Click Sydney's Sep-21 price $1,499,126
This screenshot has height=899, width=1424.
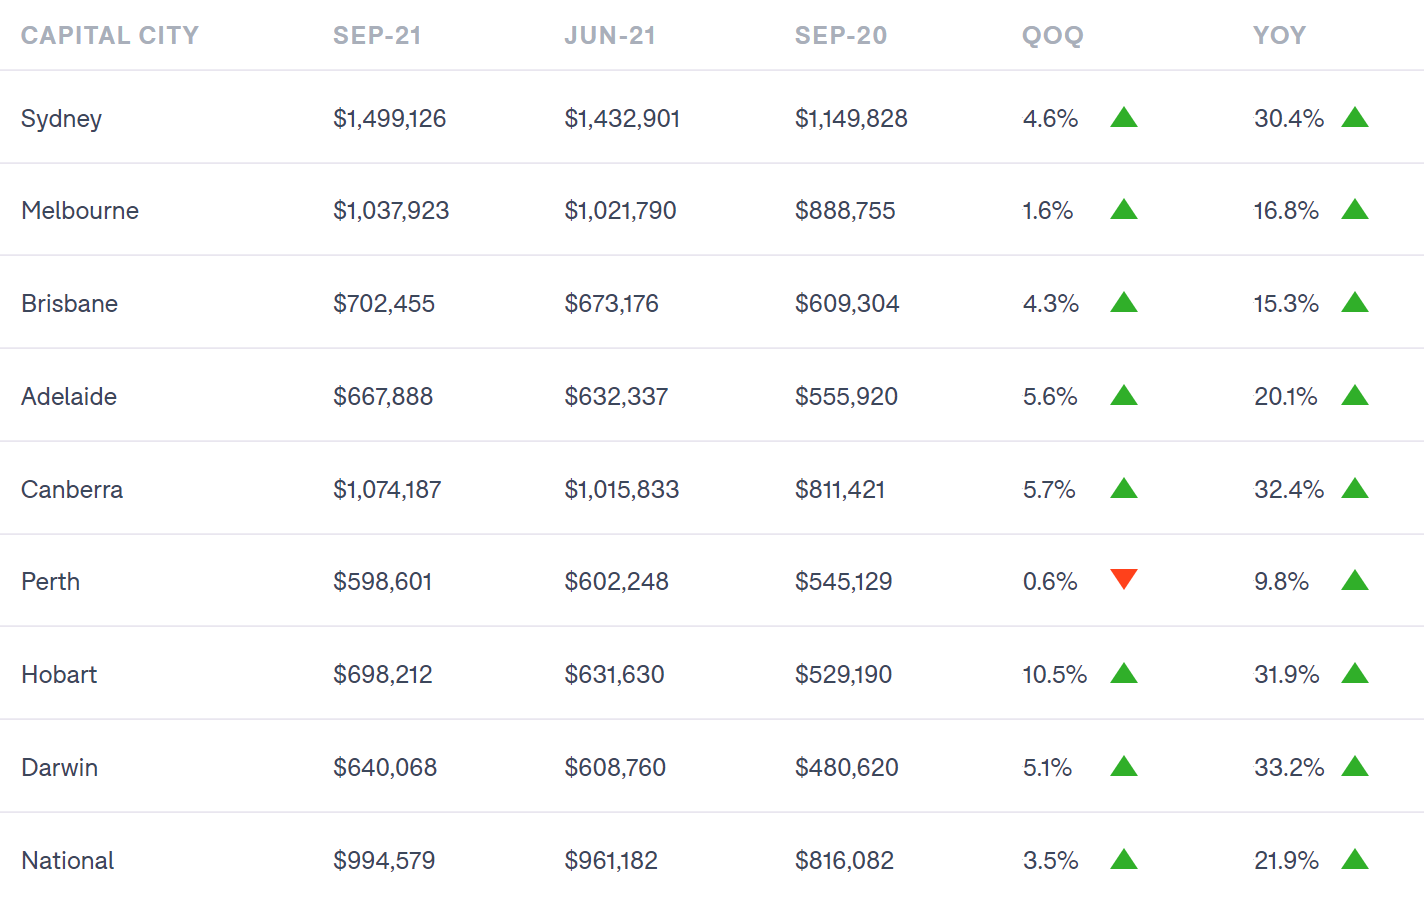point(389,119)
